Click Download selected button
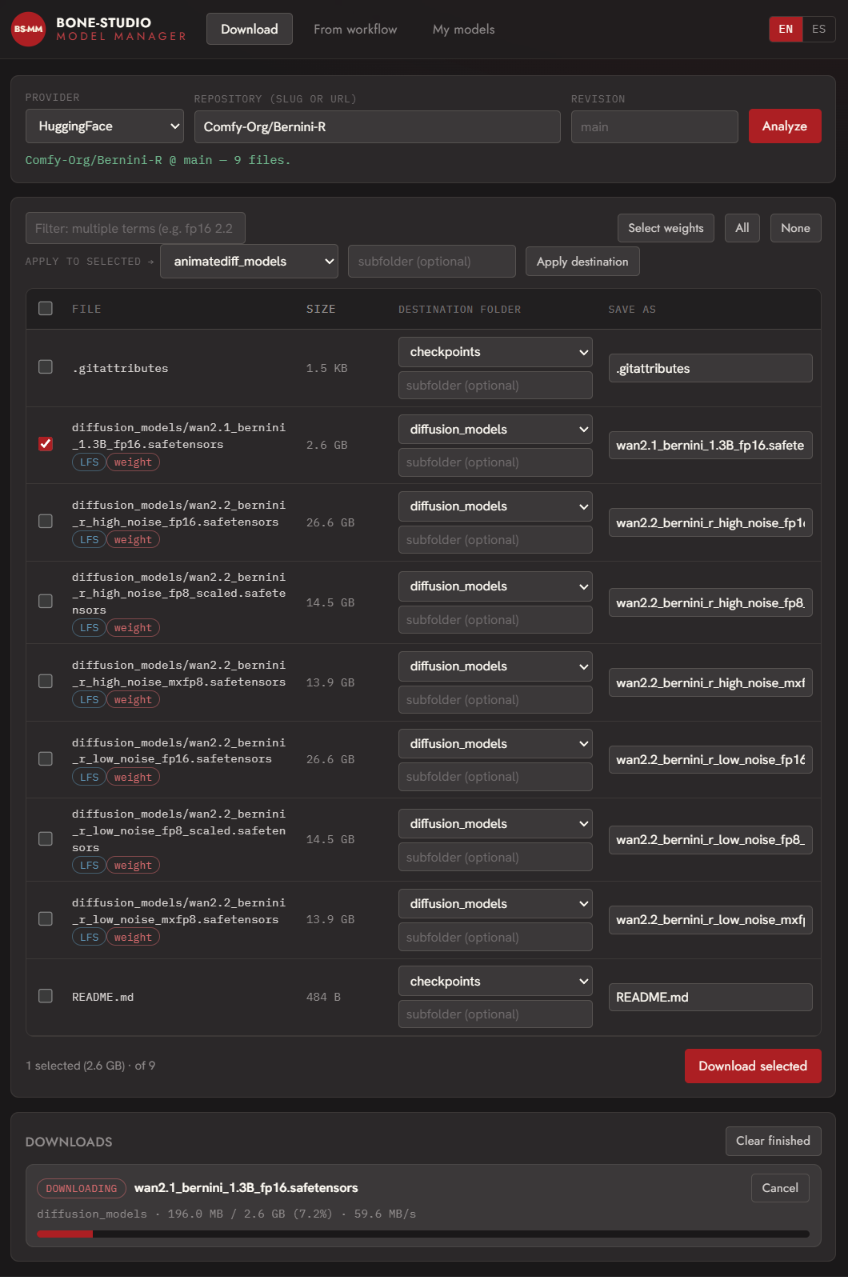848x1277 pixels. [753, 1066]
